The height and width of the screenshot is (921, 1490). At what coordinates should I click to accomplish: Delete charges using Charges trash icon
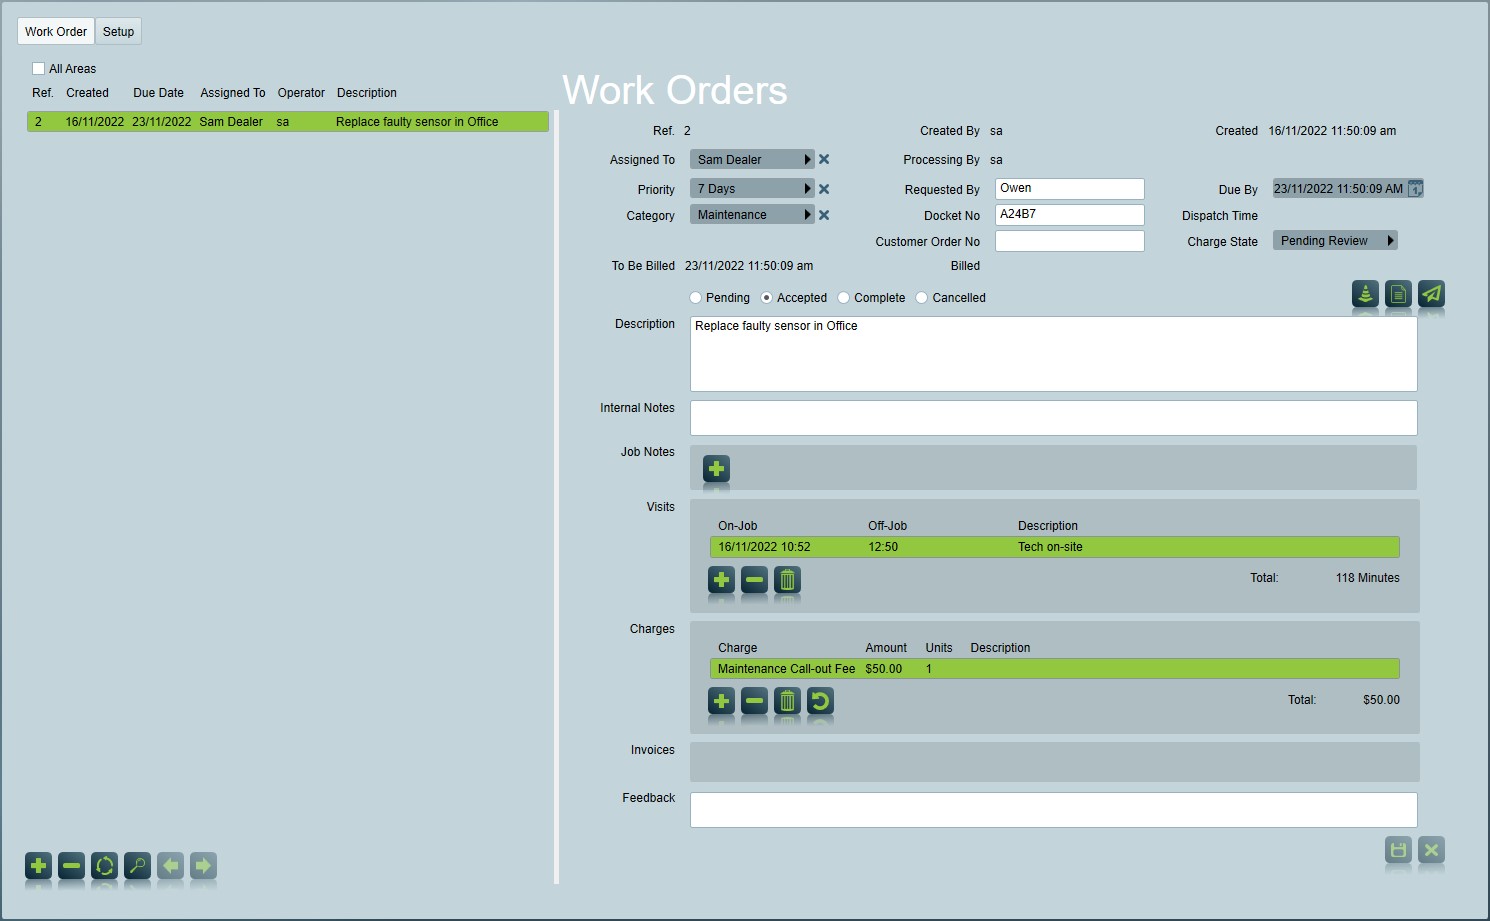[787, 701]
